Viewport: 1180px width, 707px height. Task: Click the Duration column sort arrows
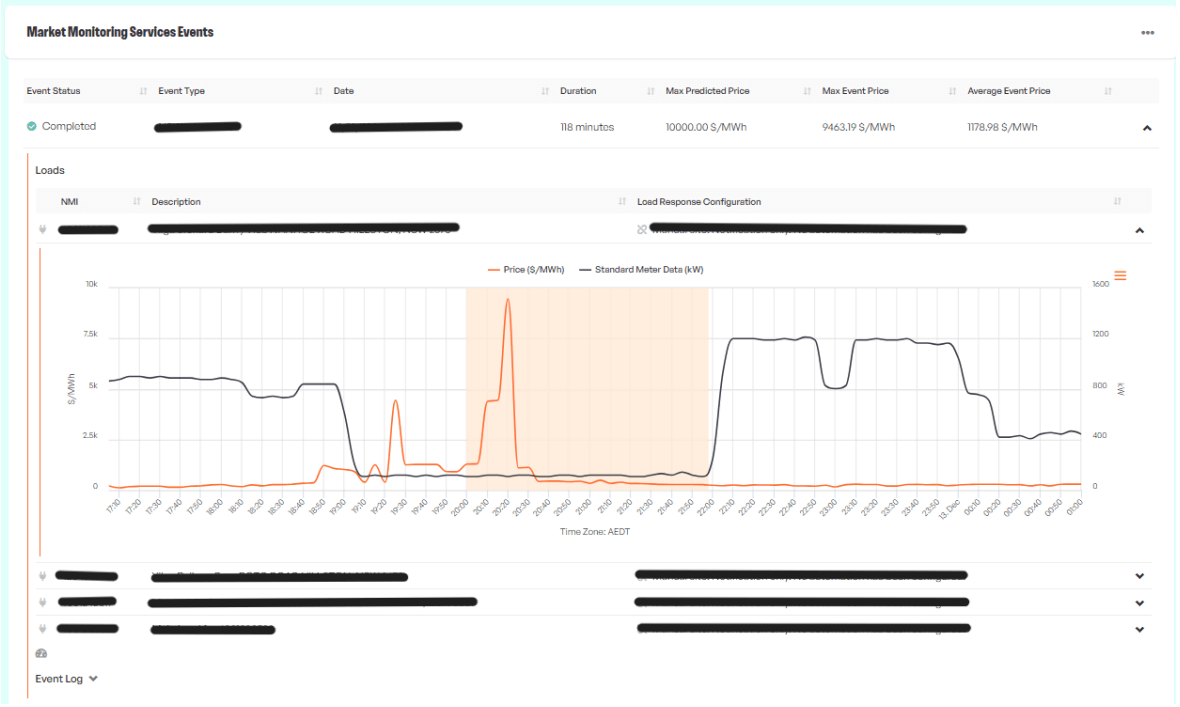click(651, 92)
